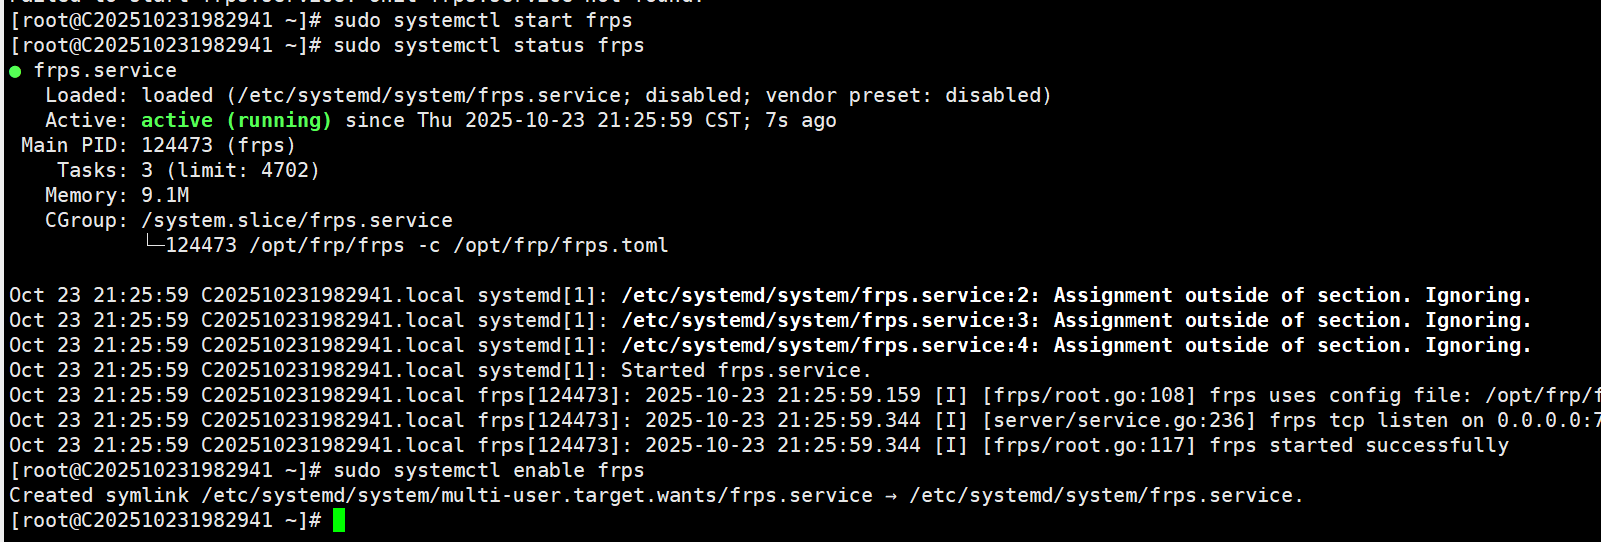
Task: Click the "vendor preset: disabled" text
Action: (907, 95)
